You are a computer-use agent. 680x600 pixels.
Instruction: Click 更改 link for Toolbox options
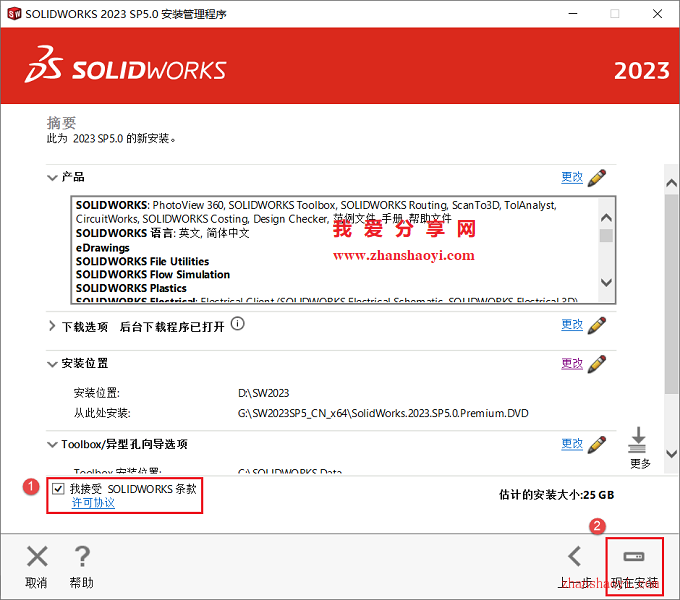click(572, 444)
